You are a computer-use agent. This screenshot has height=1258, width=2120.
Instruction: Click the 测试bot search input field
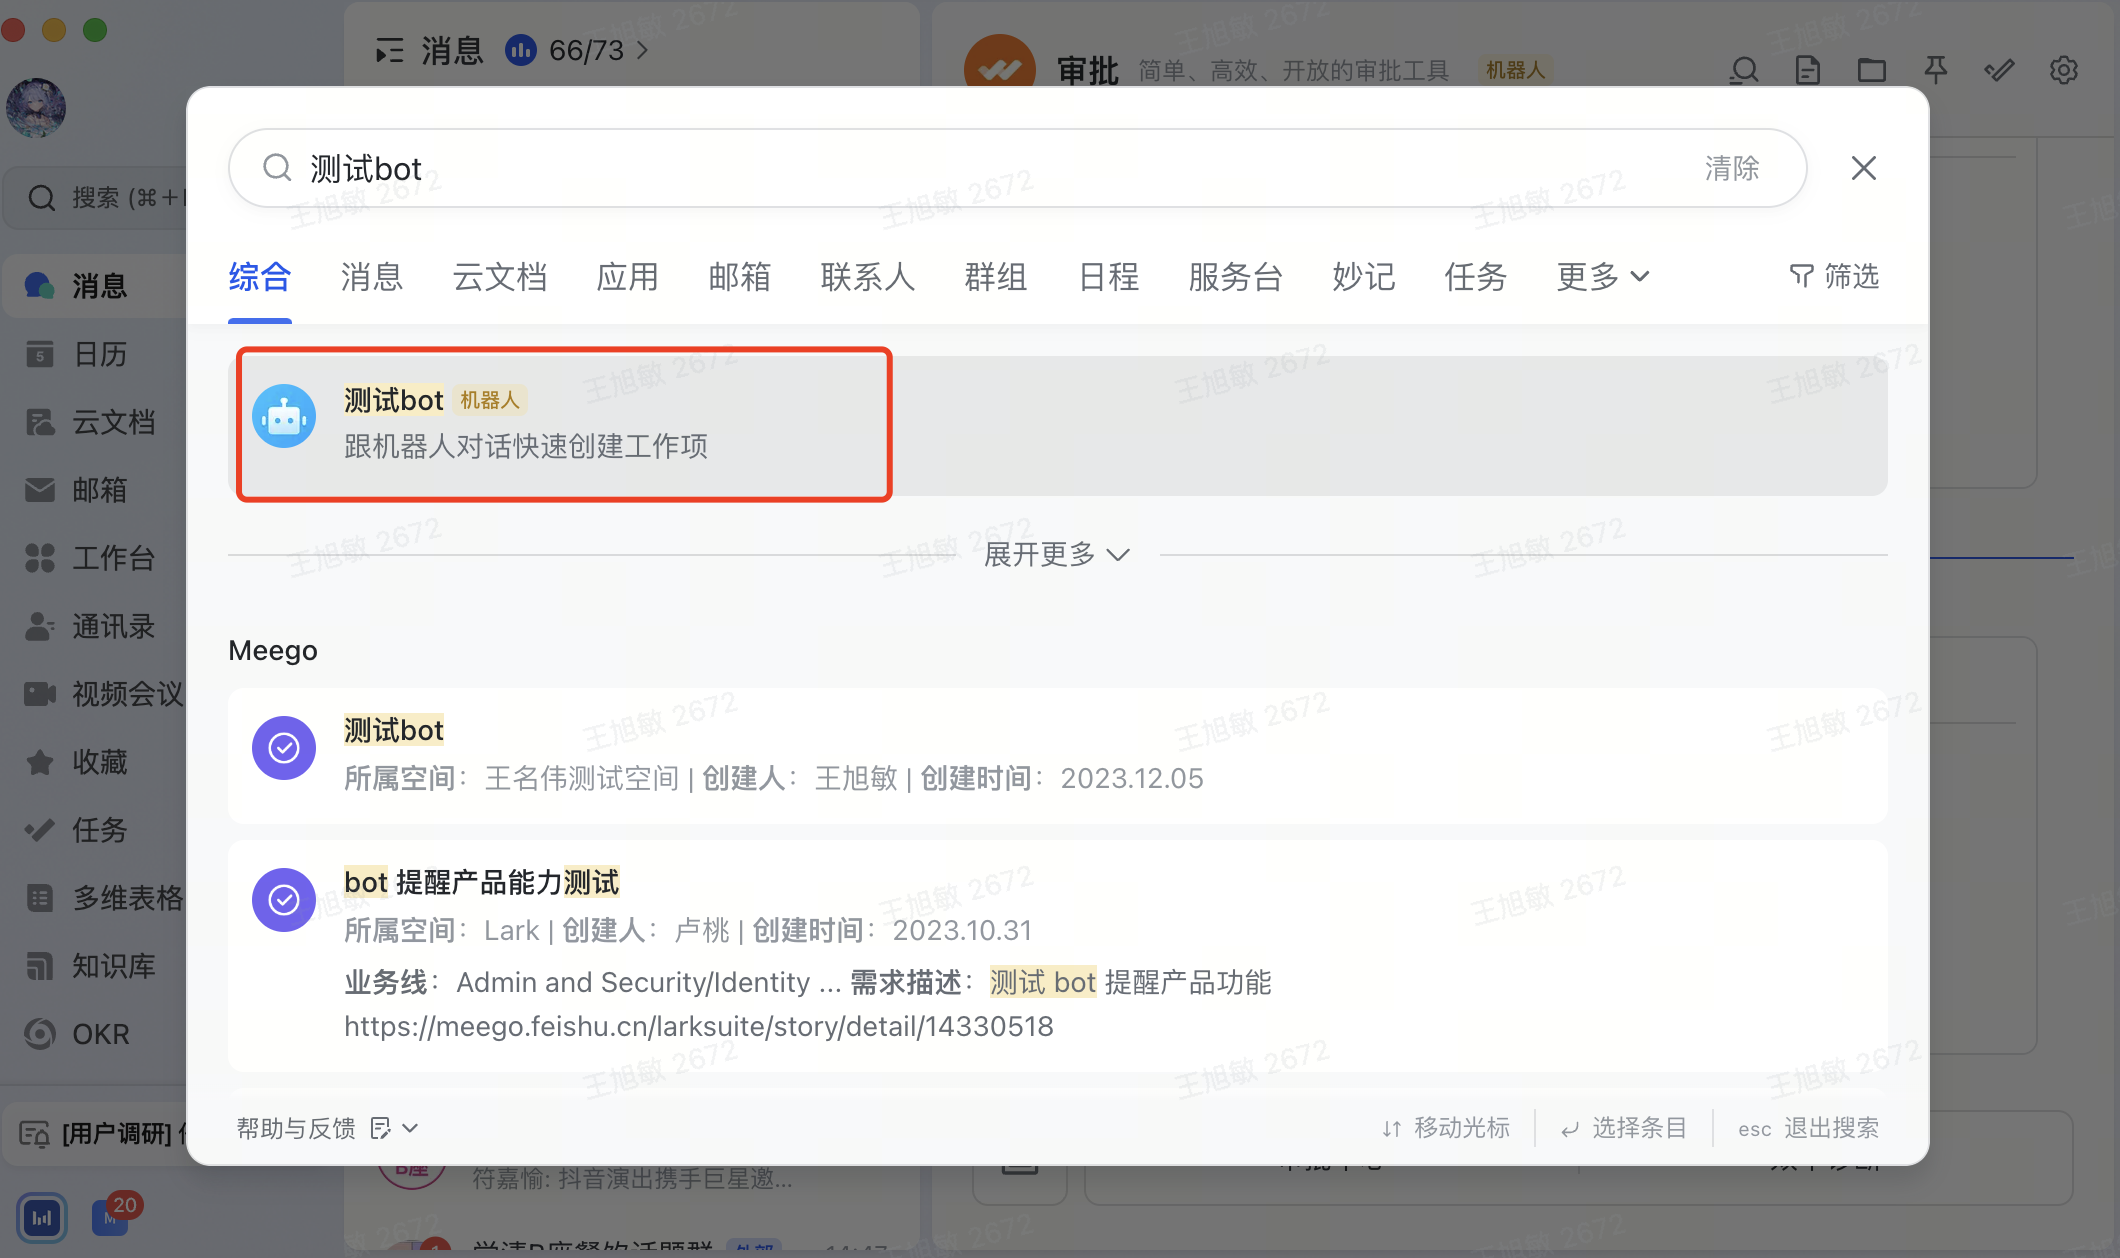1017,168
